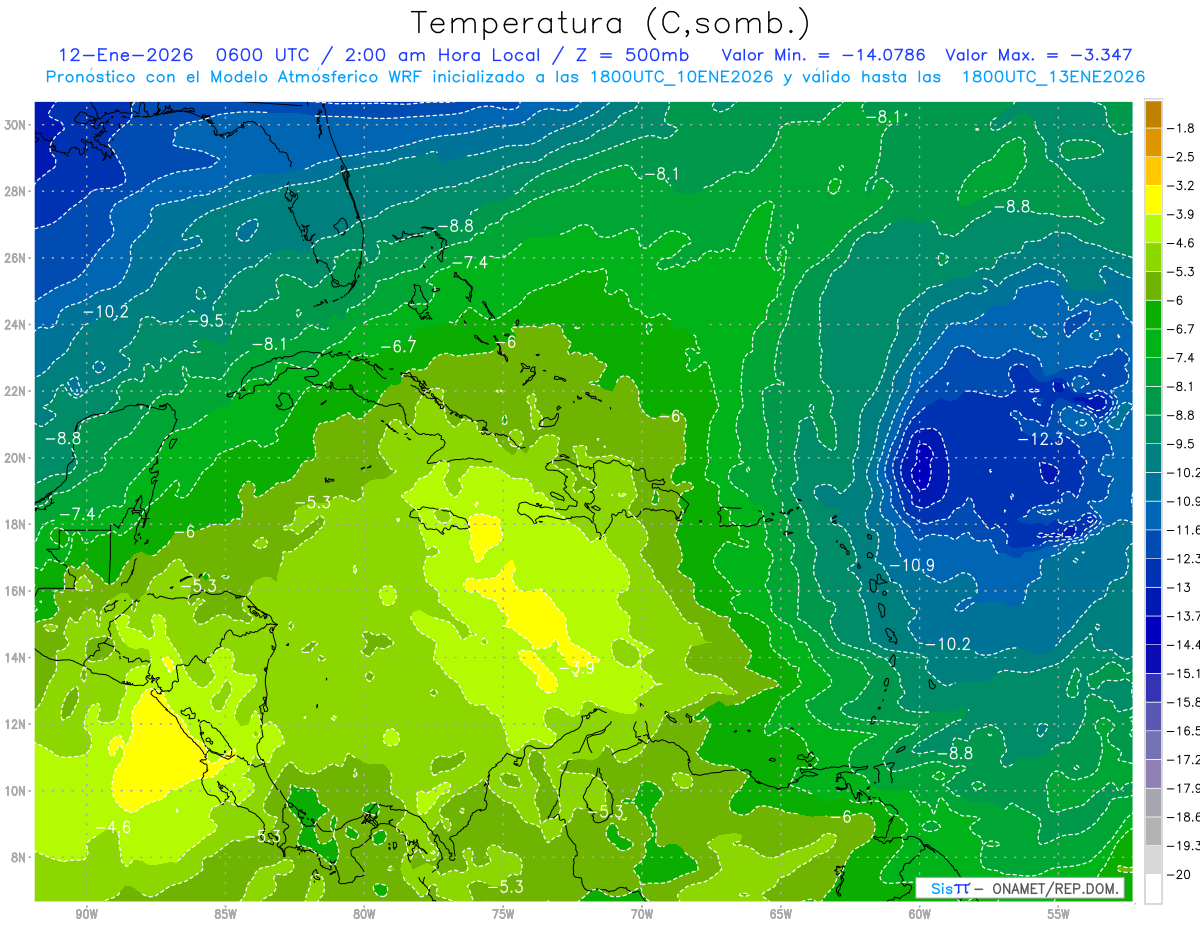This screenshot has width=1200, height=927.
Task: Click the Temperatura (C,somb.) chart title
Action: click(611, 23)
